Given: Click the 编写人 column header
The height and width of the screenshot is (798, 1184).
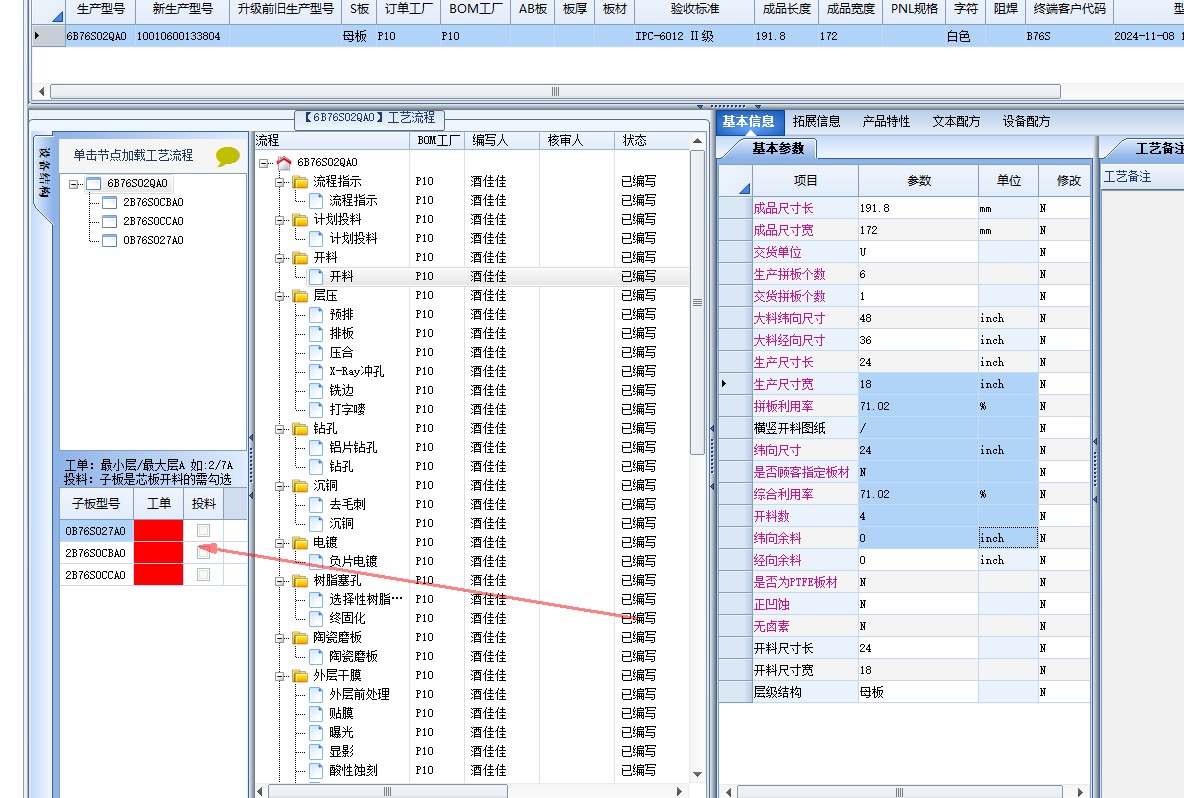Looking at the screenshot, I should click(x=501, y=140).
